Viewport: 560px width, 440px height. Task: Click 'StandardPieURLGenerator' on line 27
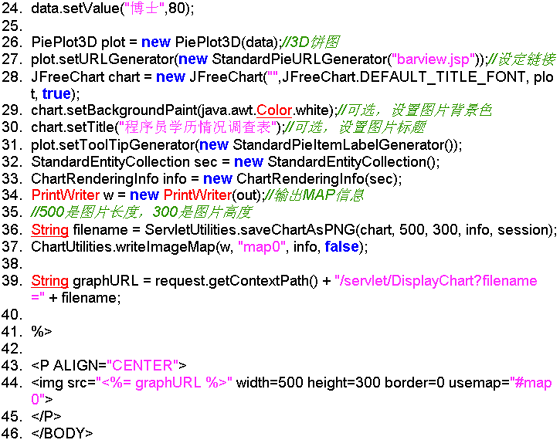pos(299,59)
